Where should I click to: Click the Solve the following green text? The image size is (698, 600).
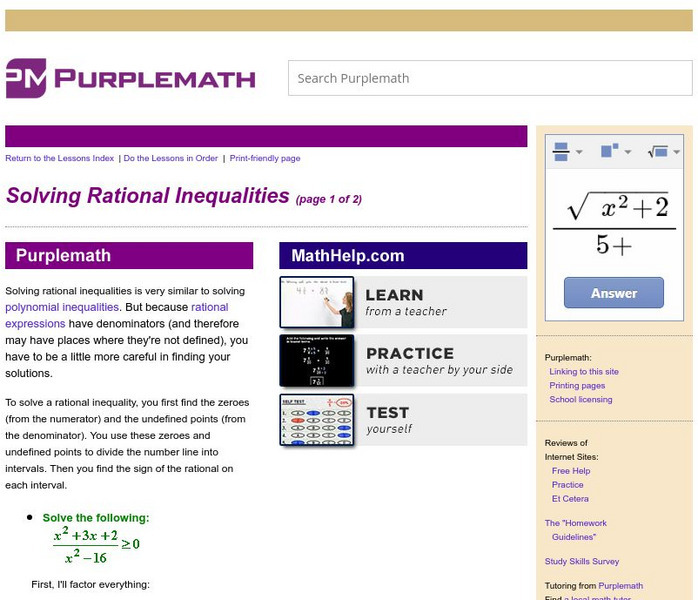(x=96, y=518)
